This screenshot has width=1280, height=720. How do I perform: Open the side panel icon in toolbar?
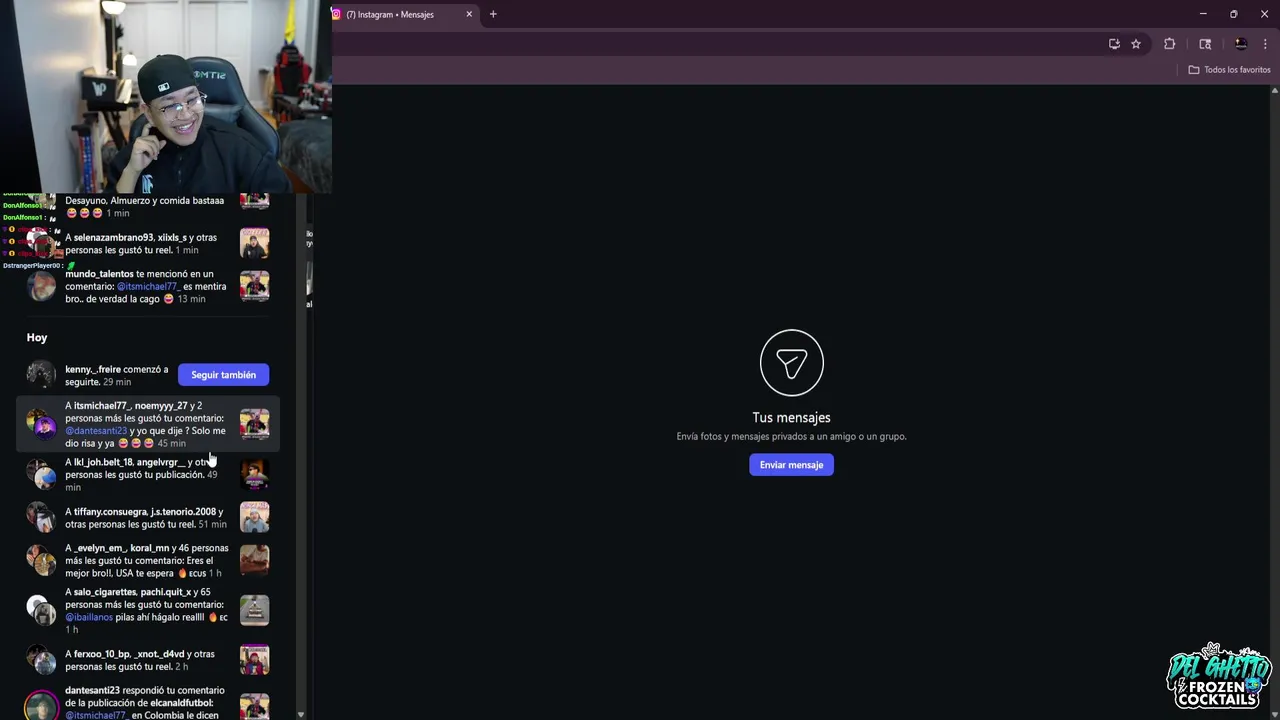tap(1205, 44)
